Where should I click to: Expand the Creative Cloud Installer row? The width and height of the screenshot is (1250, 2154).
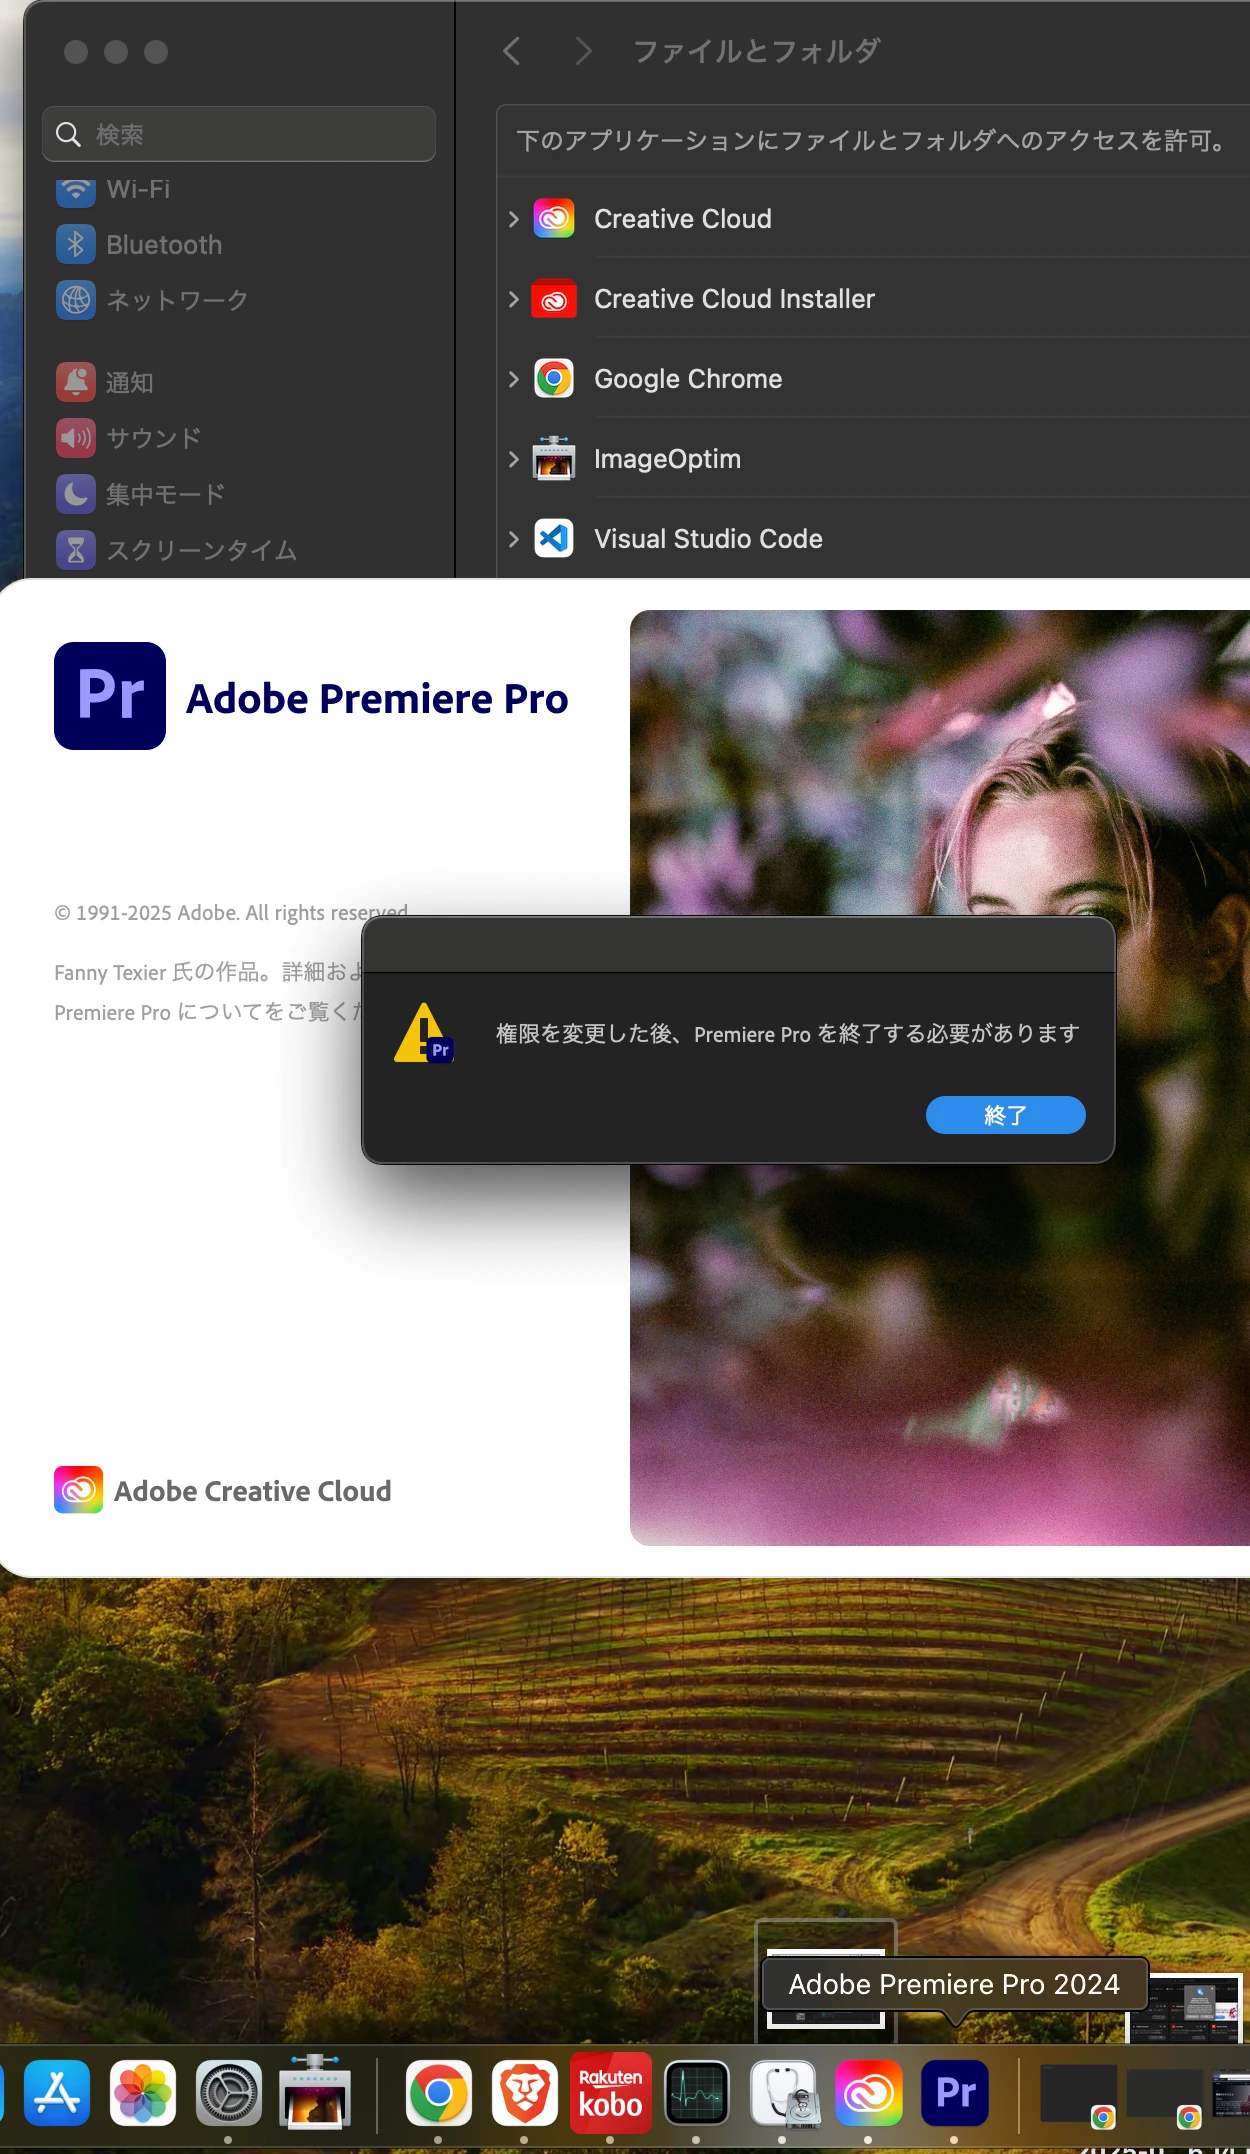513,299
